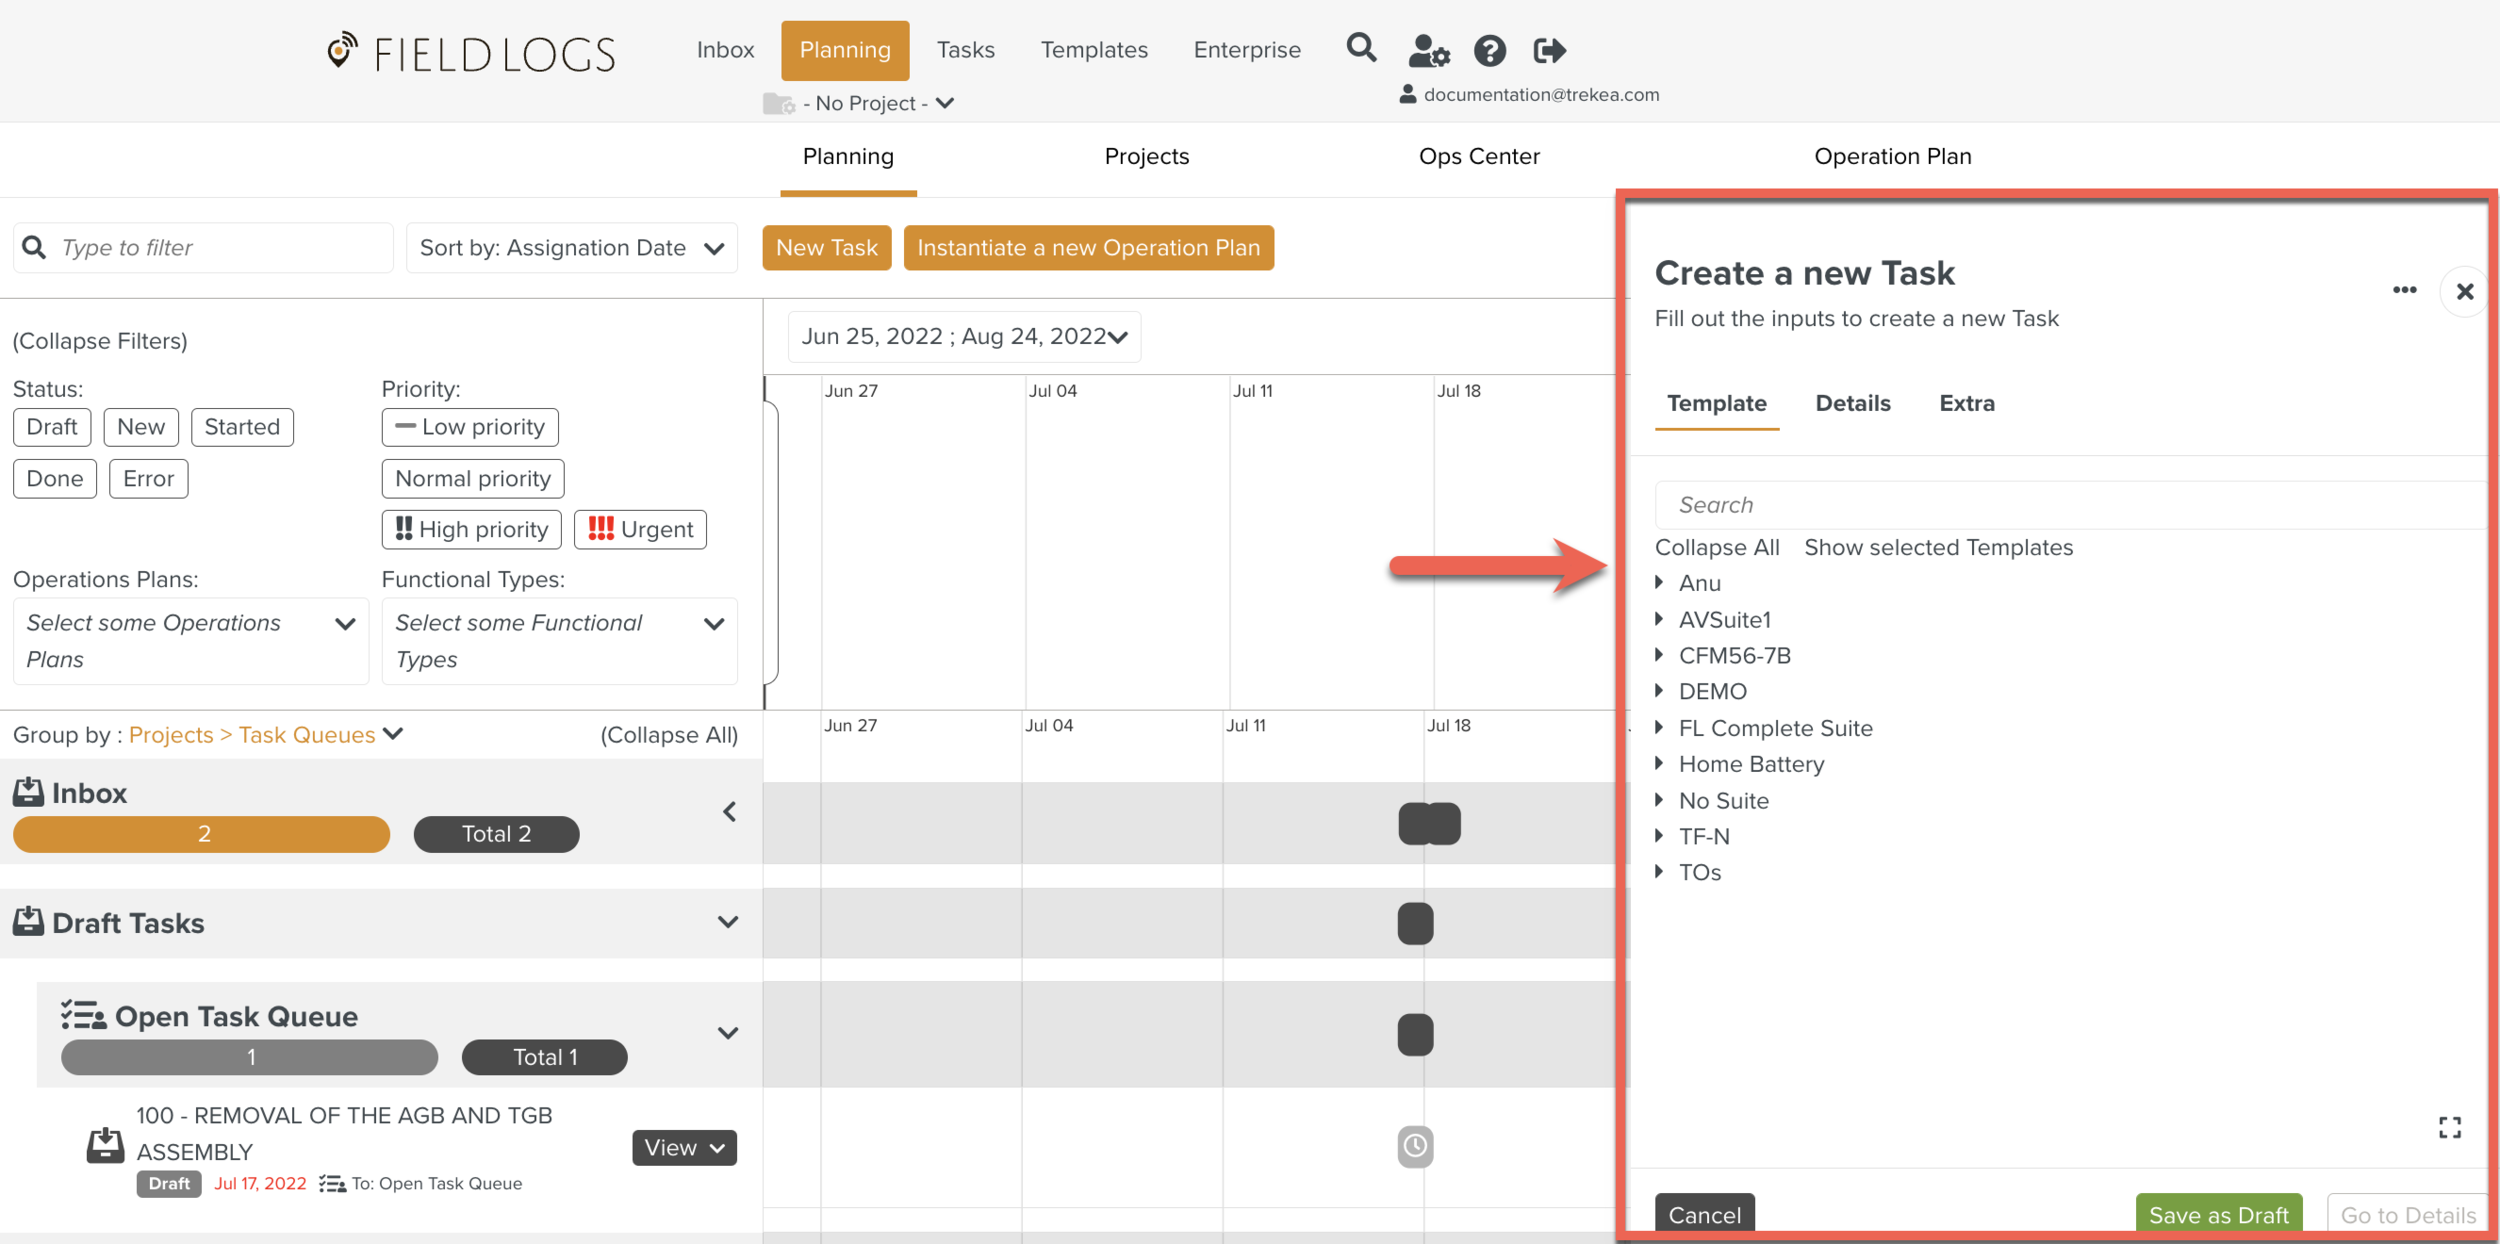Expand the Home Battery suite
This screenshot has width=2500, height=1244.
tap(1659, 764)
